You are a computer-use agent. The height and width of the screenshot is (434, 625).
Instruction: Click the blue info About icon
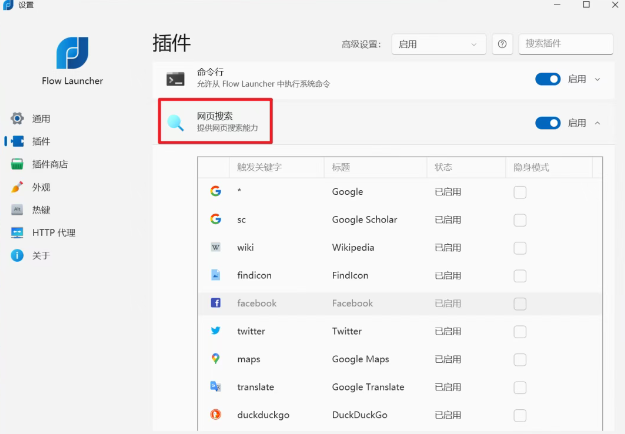click(x=17, y=255)
